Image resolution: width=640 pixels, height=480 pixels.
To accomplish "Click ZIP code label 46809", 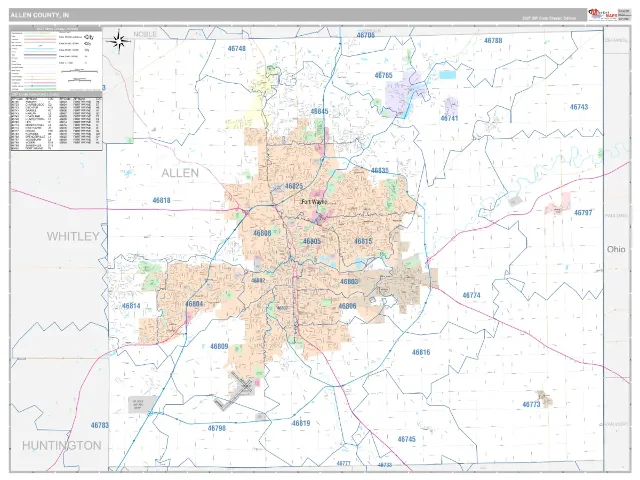I will 219,347.
